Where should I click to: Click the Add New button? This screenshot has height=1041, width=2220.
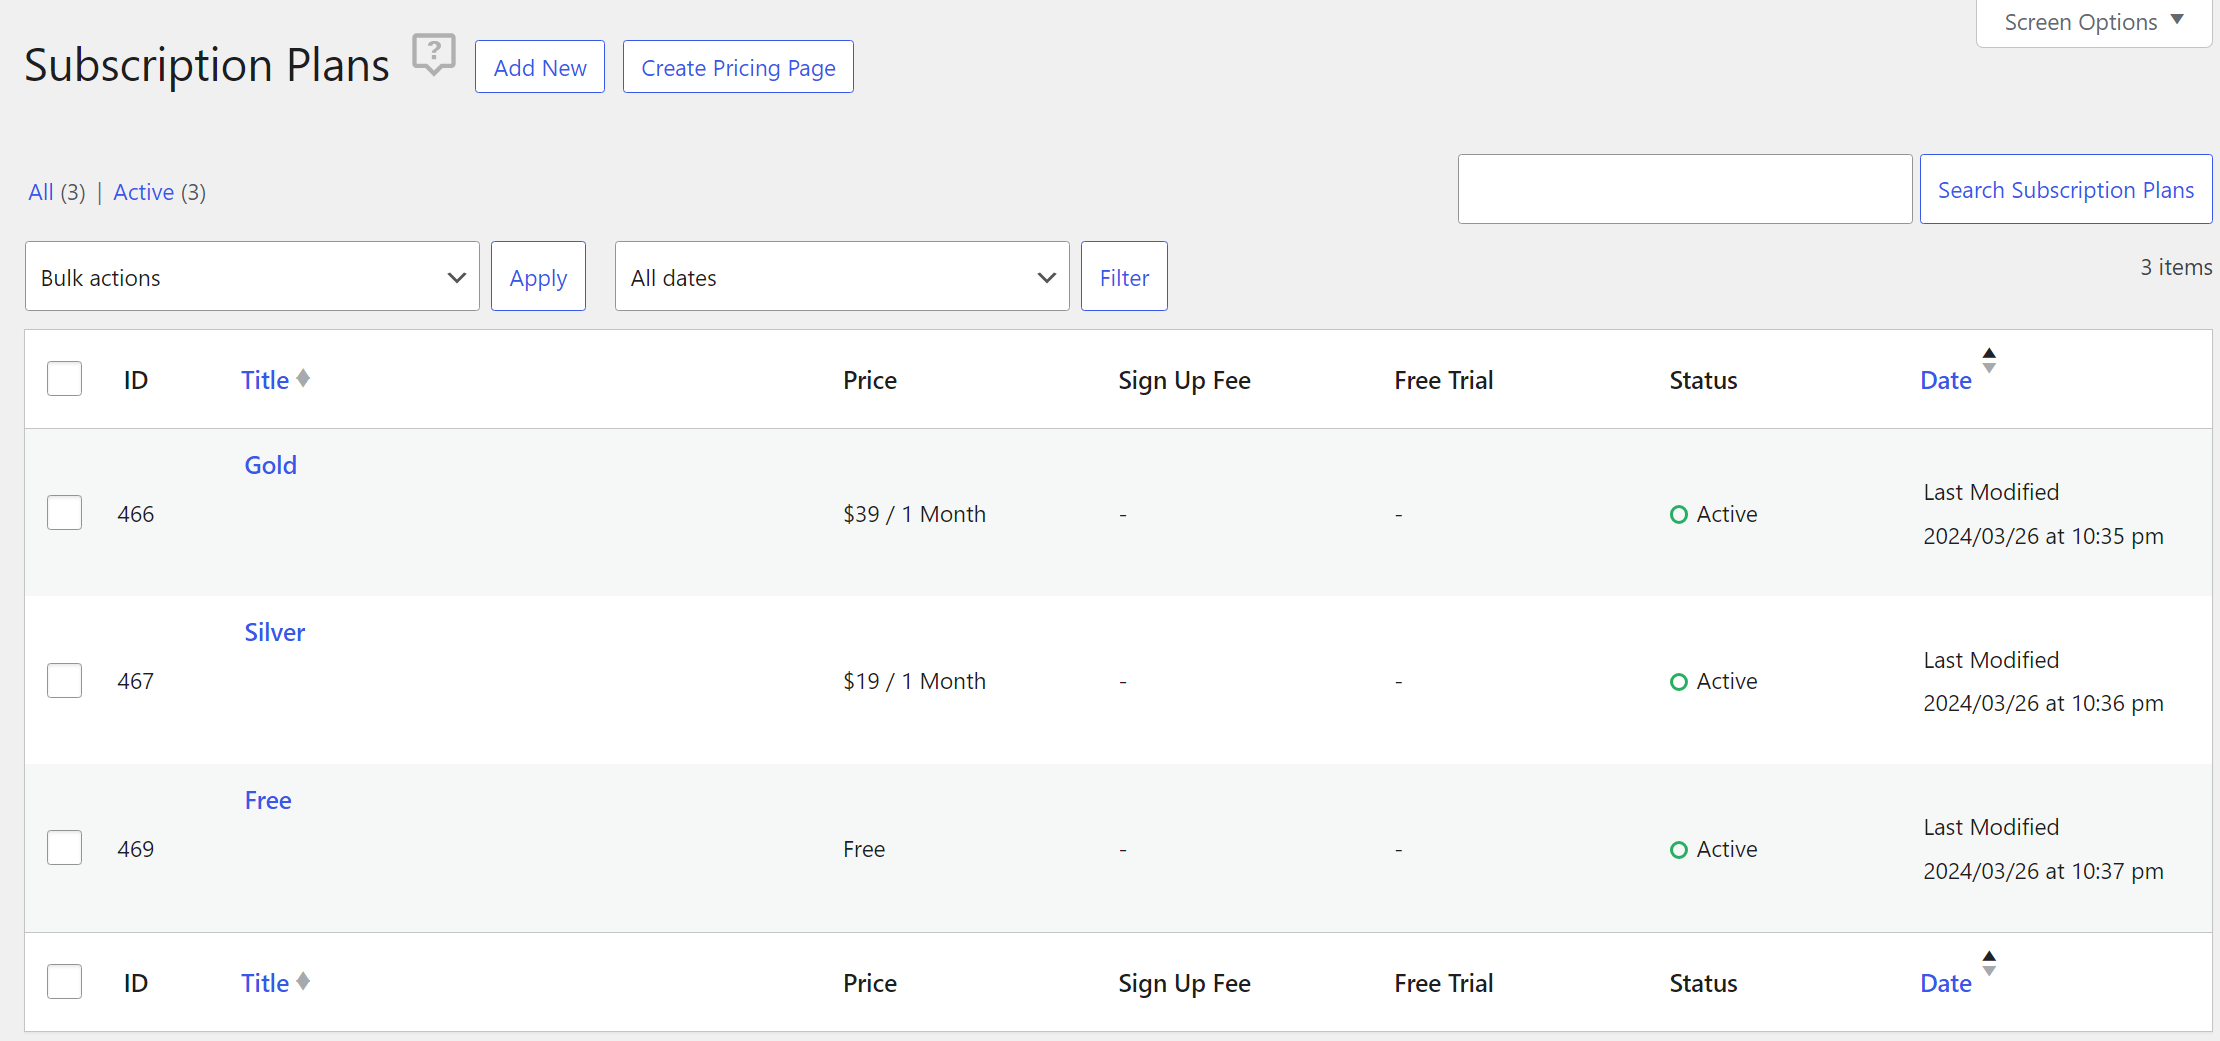(540, 67)
